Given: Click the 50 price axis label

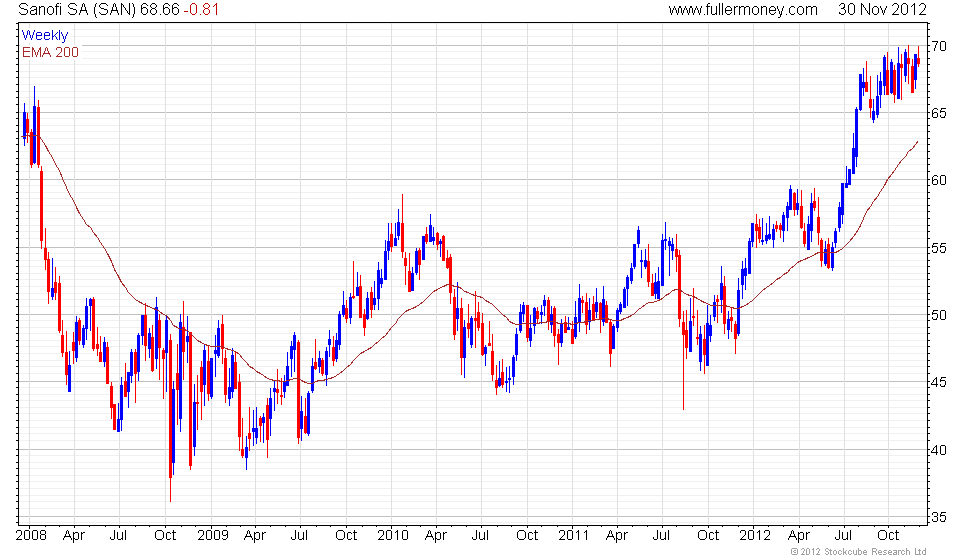Looking at the screenshot, I should tap(939, 315).
